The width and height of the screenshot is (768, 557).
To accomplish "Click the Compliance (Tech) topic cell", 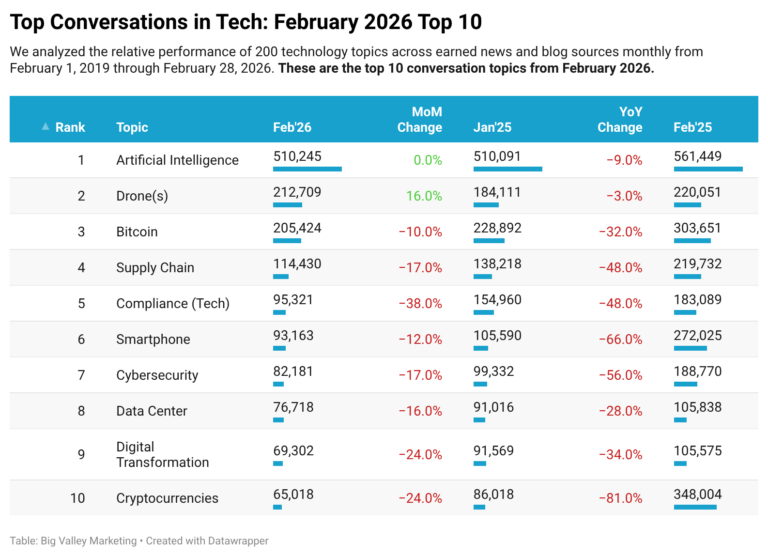I will click(172, 304).
